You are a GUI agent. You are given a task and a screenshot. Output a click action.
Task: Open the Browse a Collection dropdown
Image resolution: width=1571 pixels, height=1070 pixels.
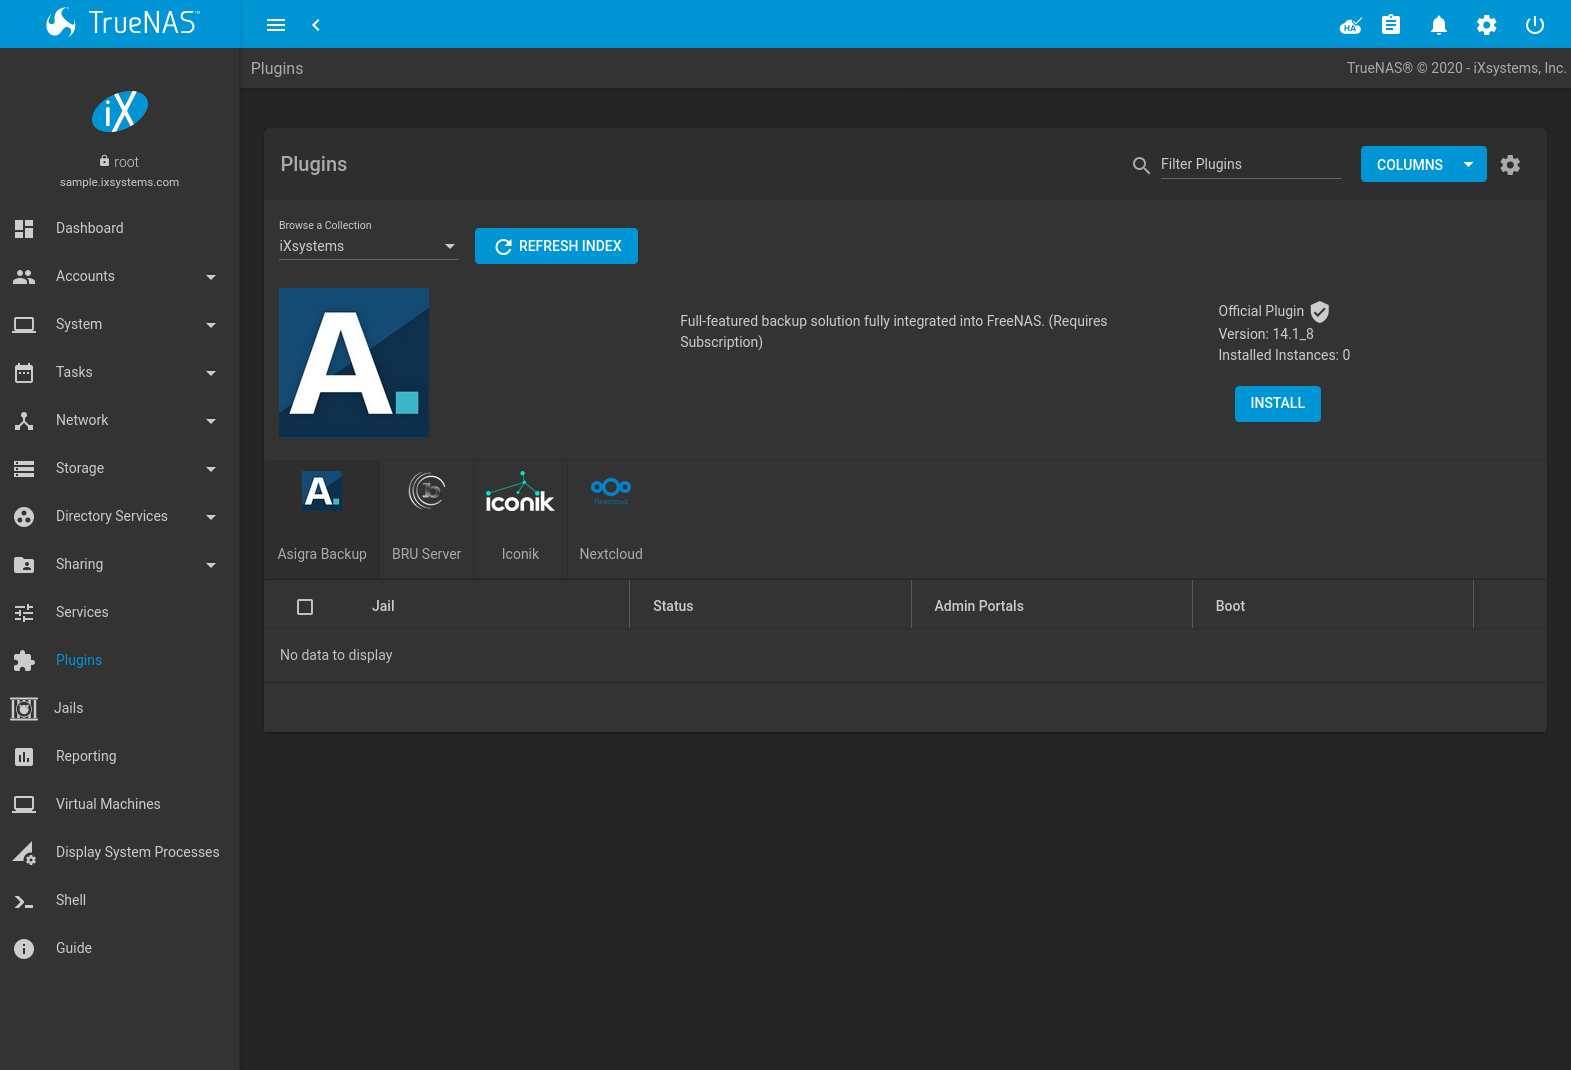[x=368, y=246]
